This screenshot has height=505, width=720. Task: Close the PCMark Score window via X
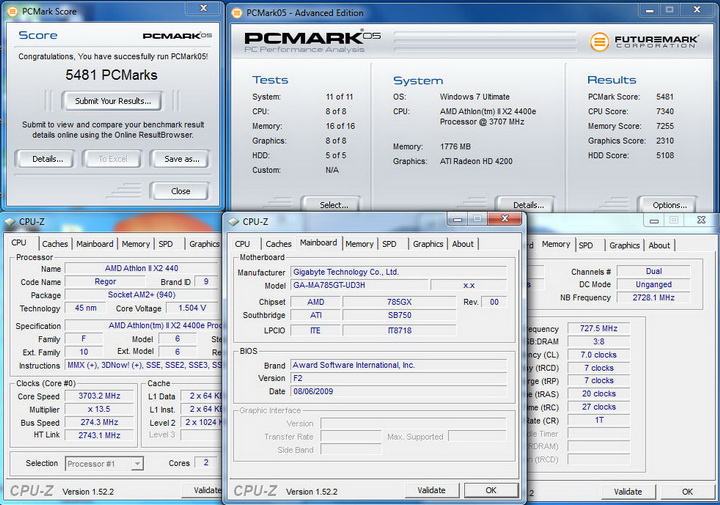click(204, 8)
